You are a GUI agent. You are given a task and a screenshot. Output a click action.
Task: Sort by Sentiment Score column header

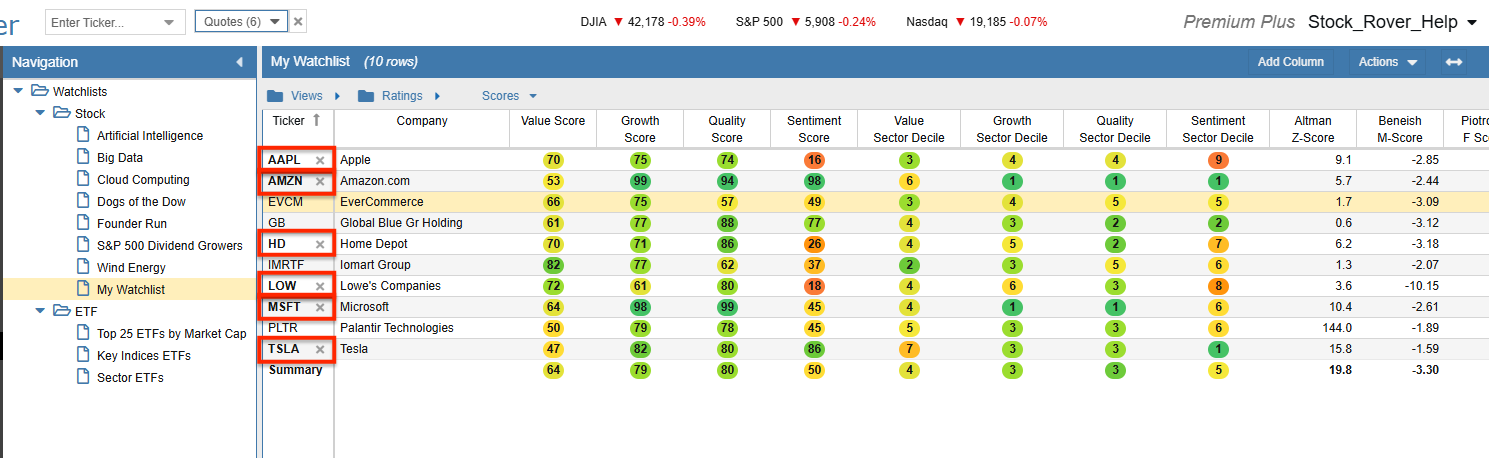point(814,129)
